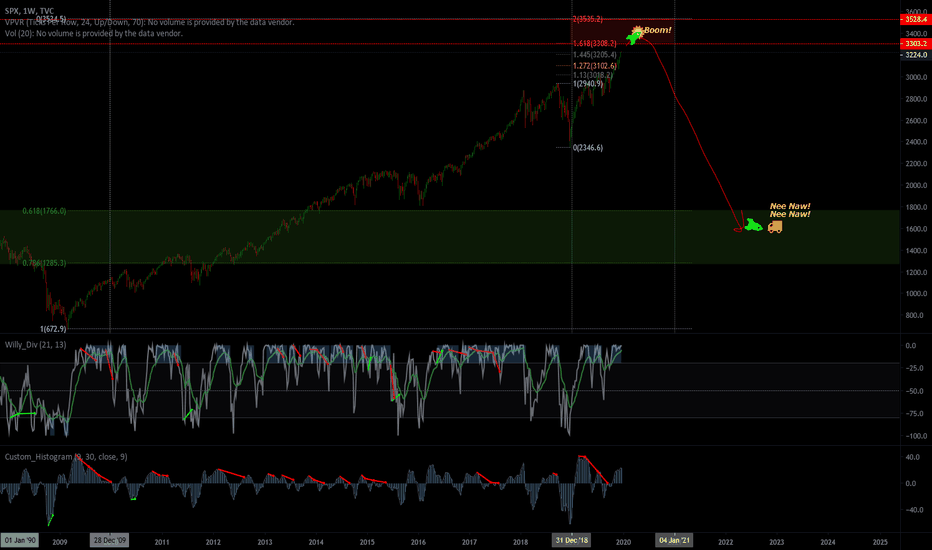Click the 28 Dec '09 date marker

pos(109,540)
